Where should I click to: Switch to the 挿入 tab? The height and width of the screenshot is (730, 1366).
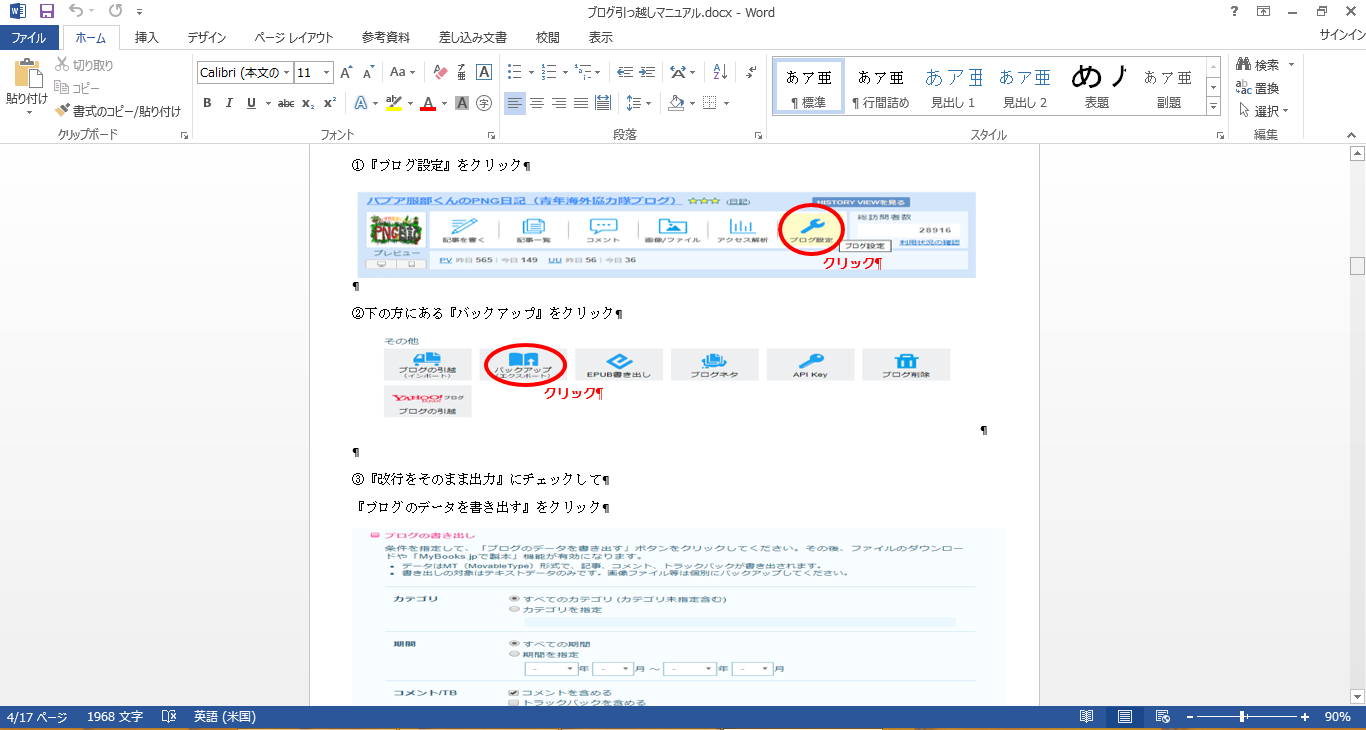pyautogui.click(x=147, y=38)
